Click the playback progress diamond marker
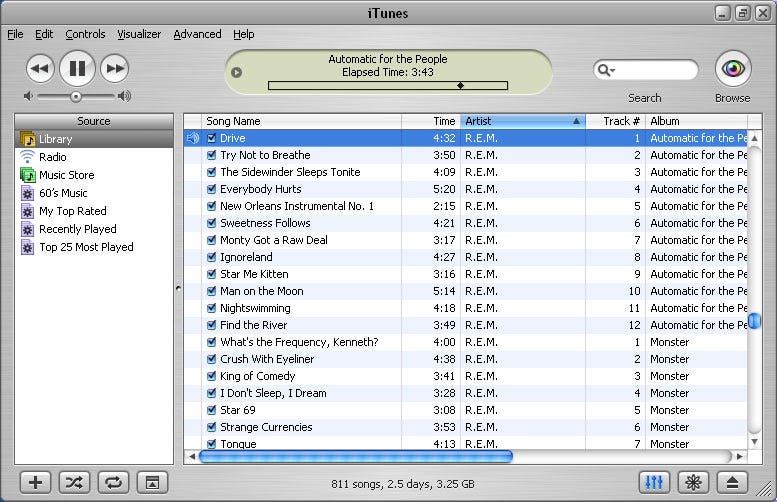 [460, 86]
